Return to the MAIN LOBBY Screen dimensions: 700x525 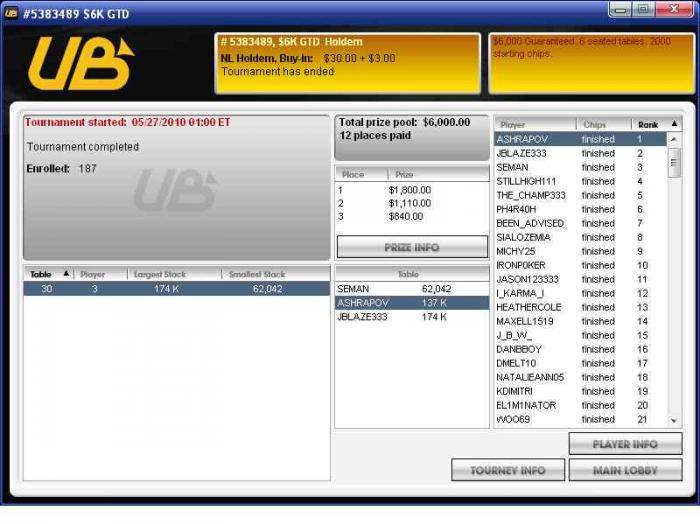click(625, 470)
